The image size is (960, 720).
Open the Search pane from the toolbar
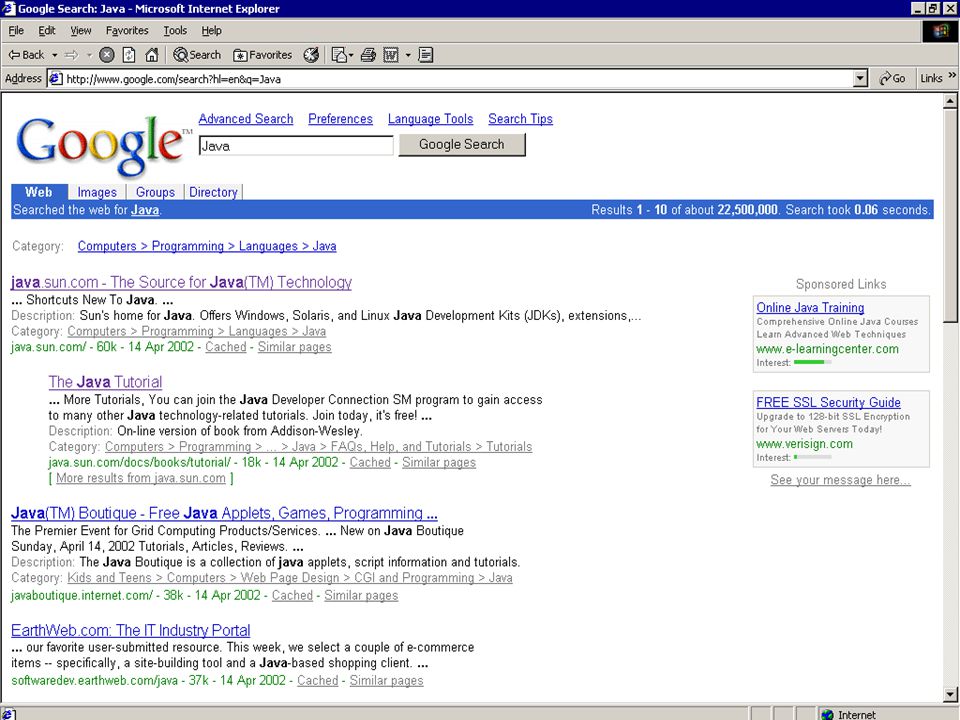(197, 55)
